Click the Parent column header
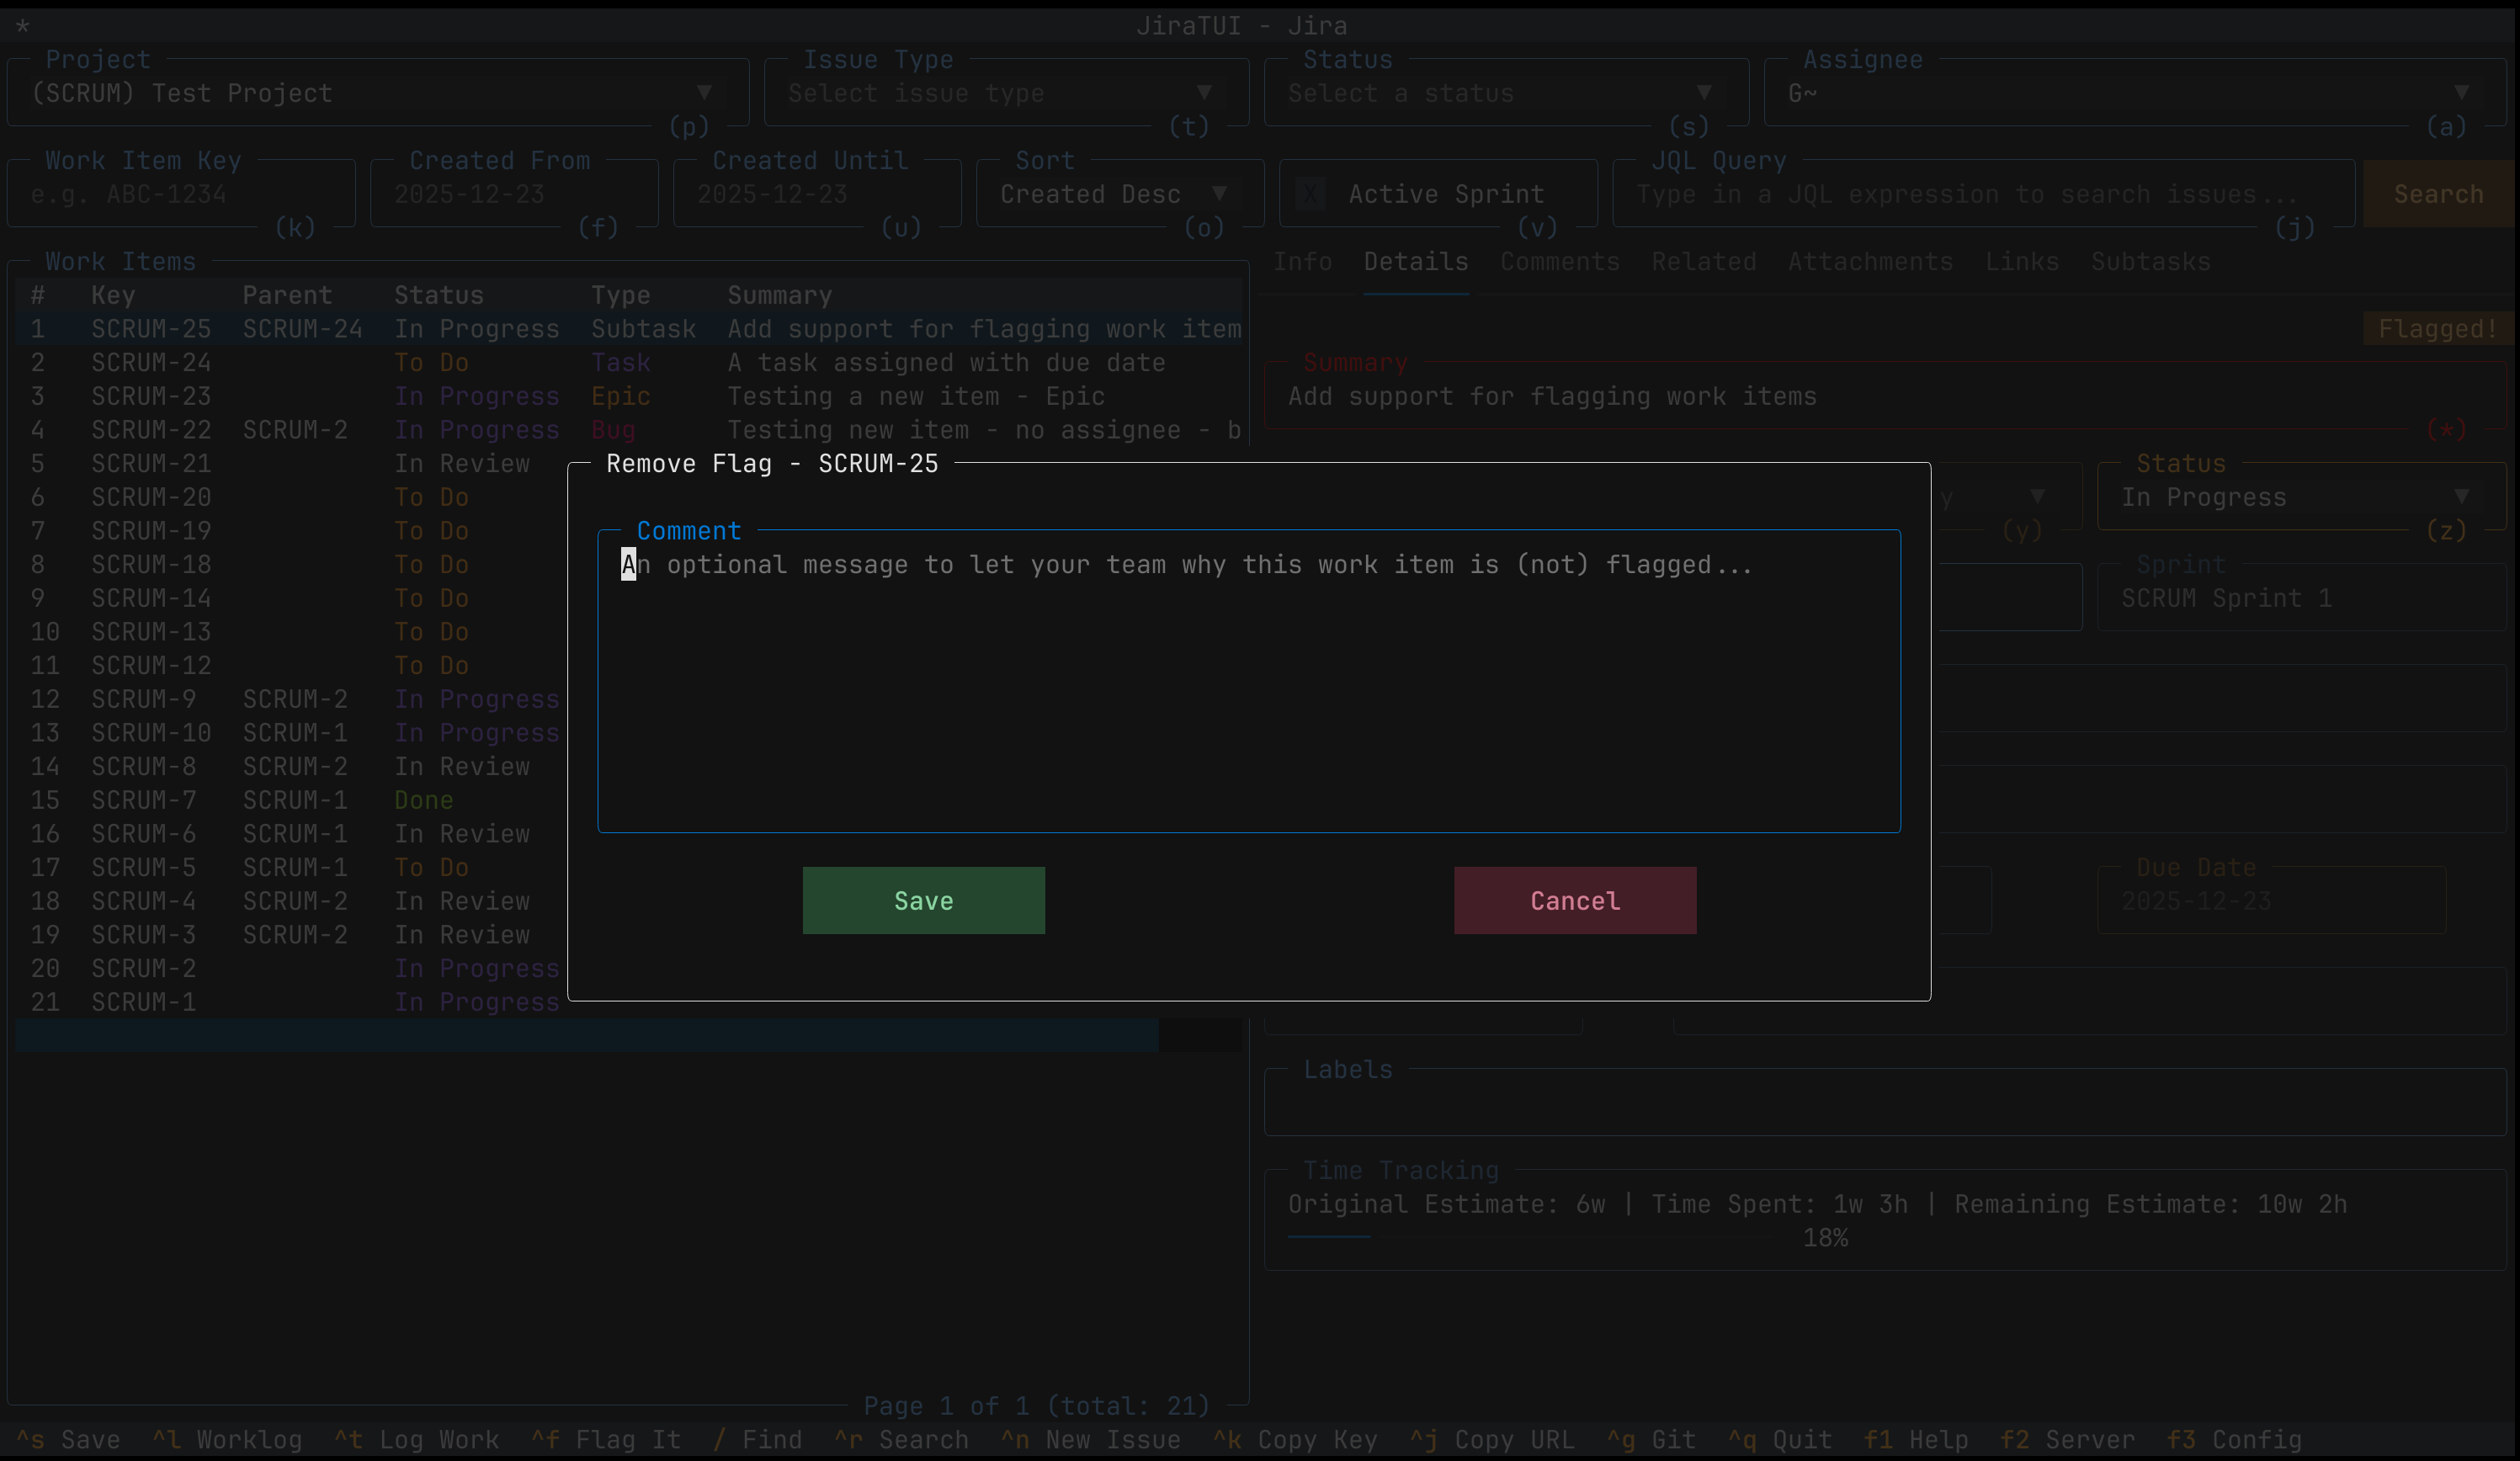The height and width of the screenshot is (1461, 2520). [x=287, y=296]
